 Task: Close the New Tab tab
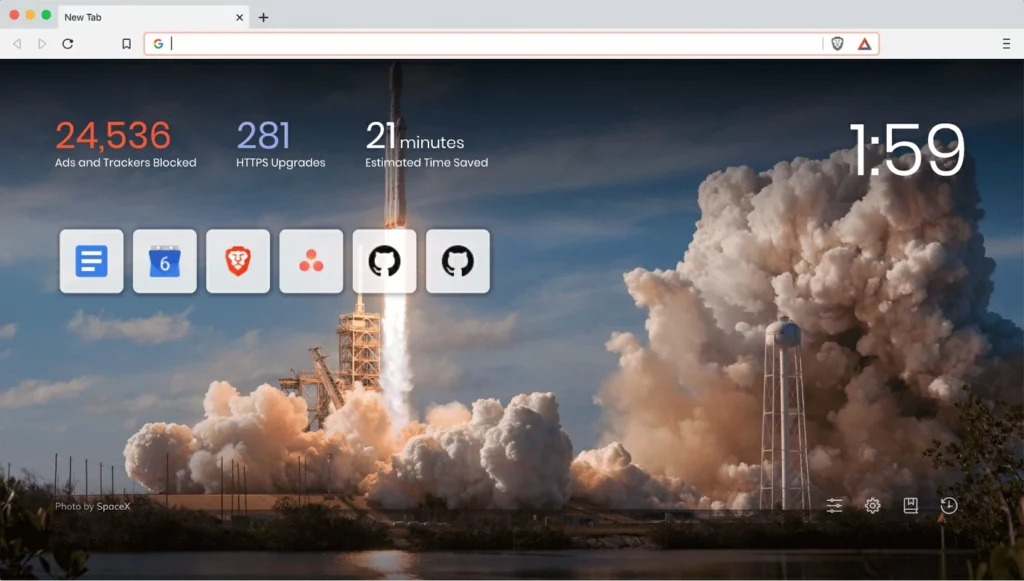click(240, 17)
